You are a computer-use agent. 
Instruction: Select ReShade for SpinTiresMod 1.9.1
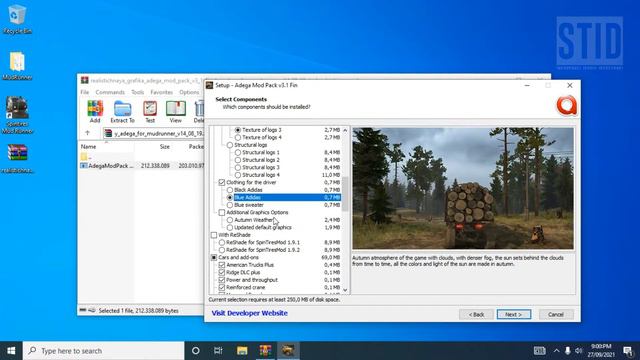(x=222, y=242)
